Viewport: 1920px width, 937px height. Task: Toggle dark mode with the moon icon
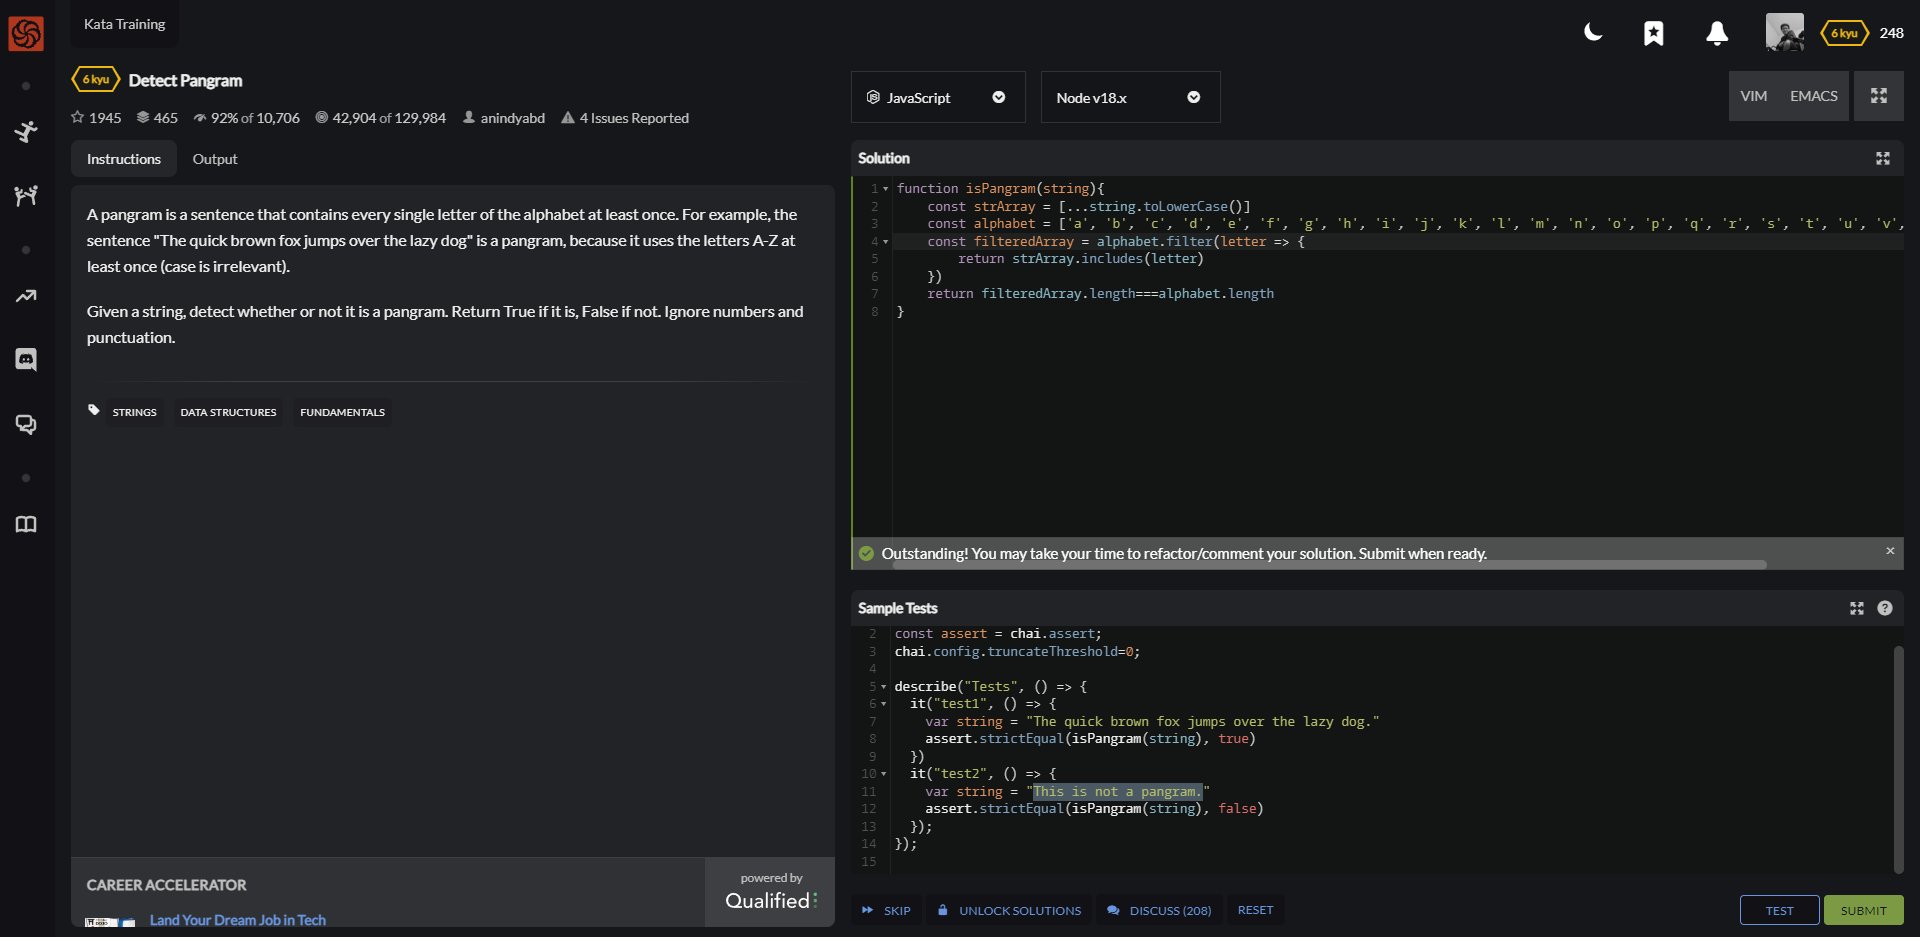coord(1593,33)
